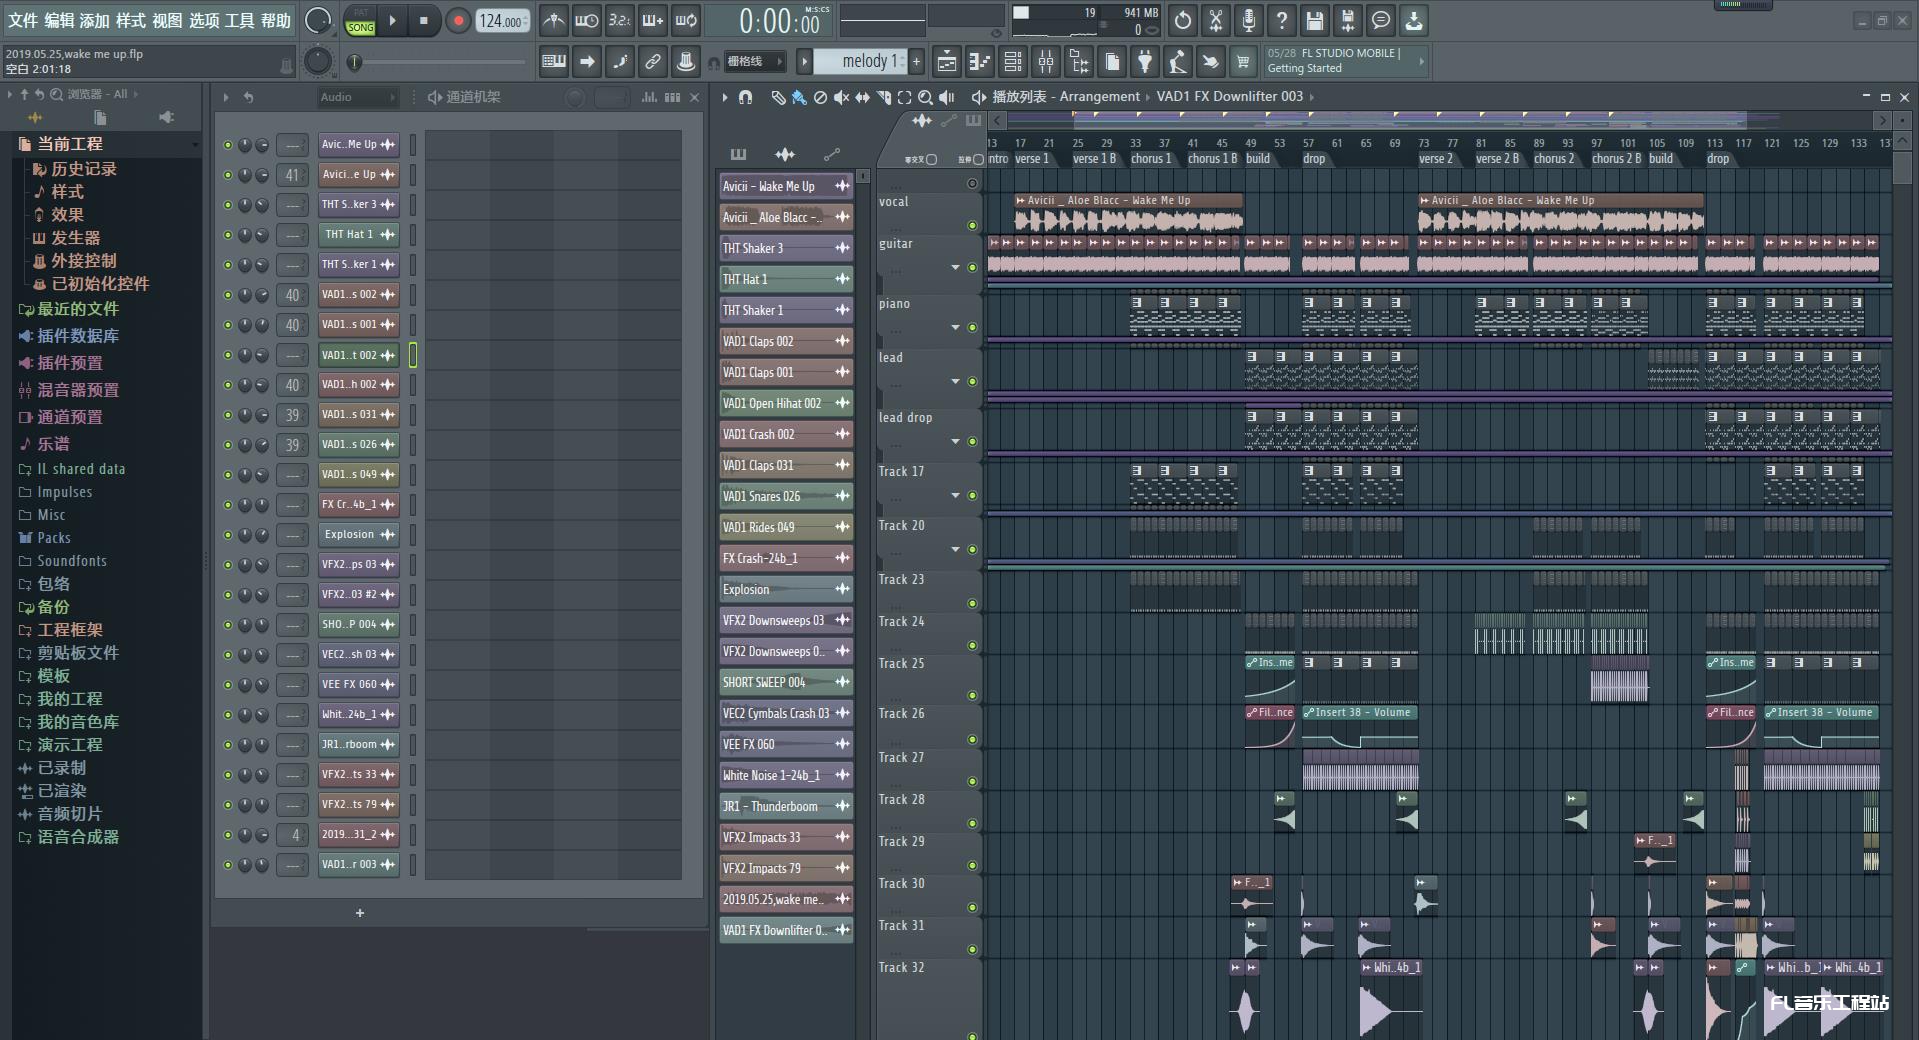The height and width of the screenshot is (1040, 1919).
Task: Select the playlist Slip tool
Action: click(x=862, y=97)
